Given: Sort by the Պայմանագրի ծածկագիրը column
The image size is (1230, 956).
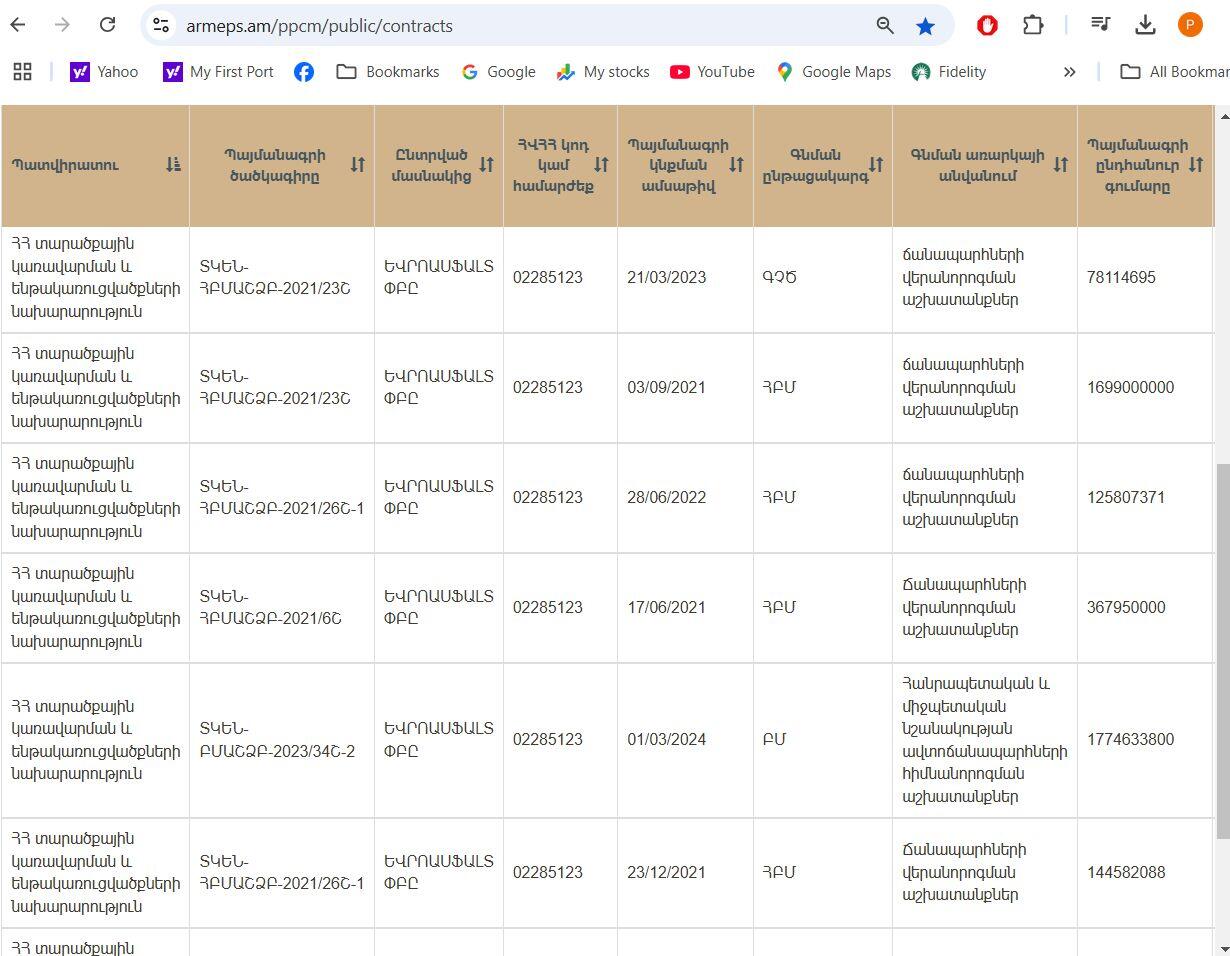Looking at the screenshot, I should [x=357, y=165].
